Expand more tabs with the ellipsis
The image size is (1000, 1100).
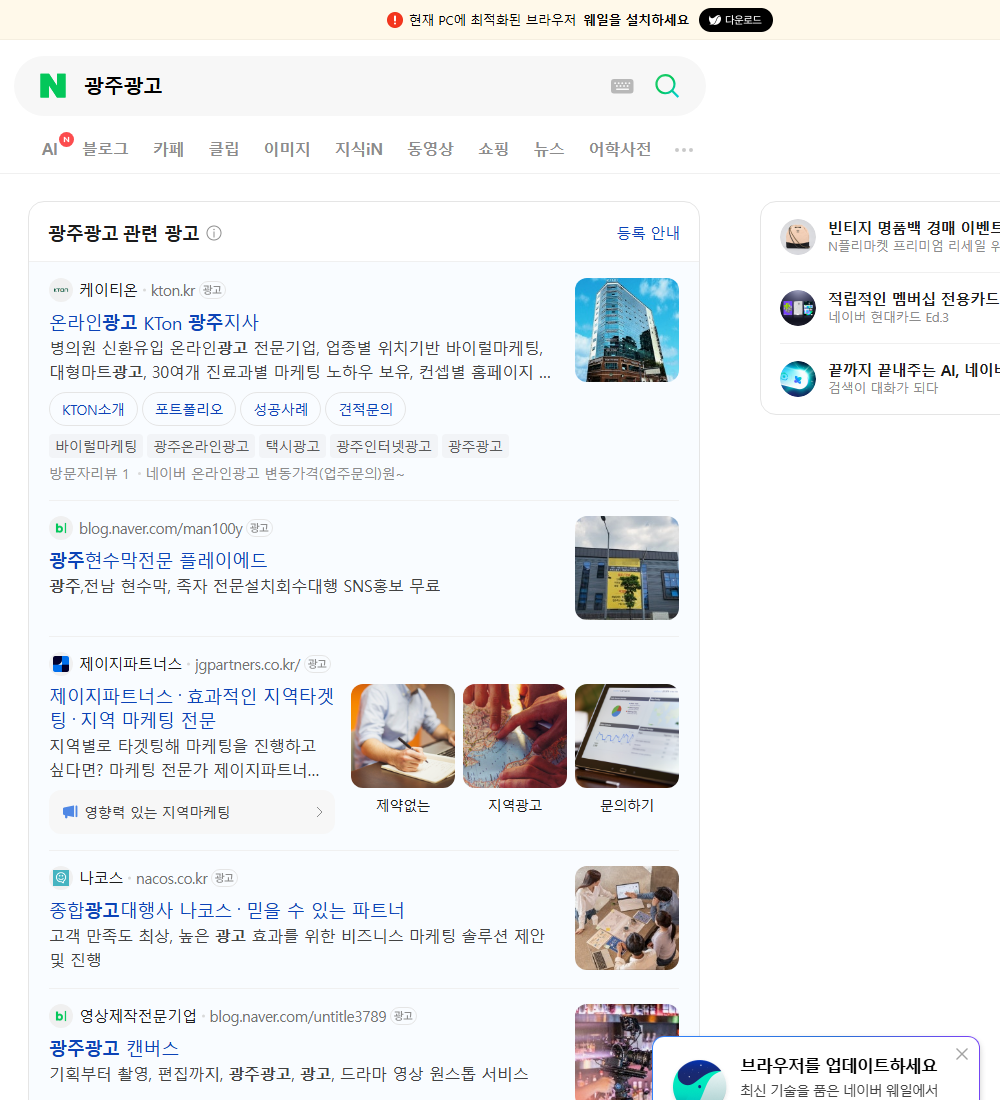[x=684, y=149]
